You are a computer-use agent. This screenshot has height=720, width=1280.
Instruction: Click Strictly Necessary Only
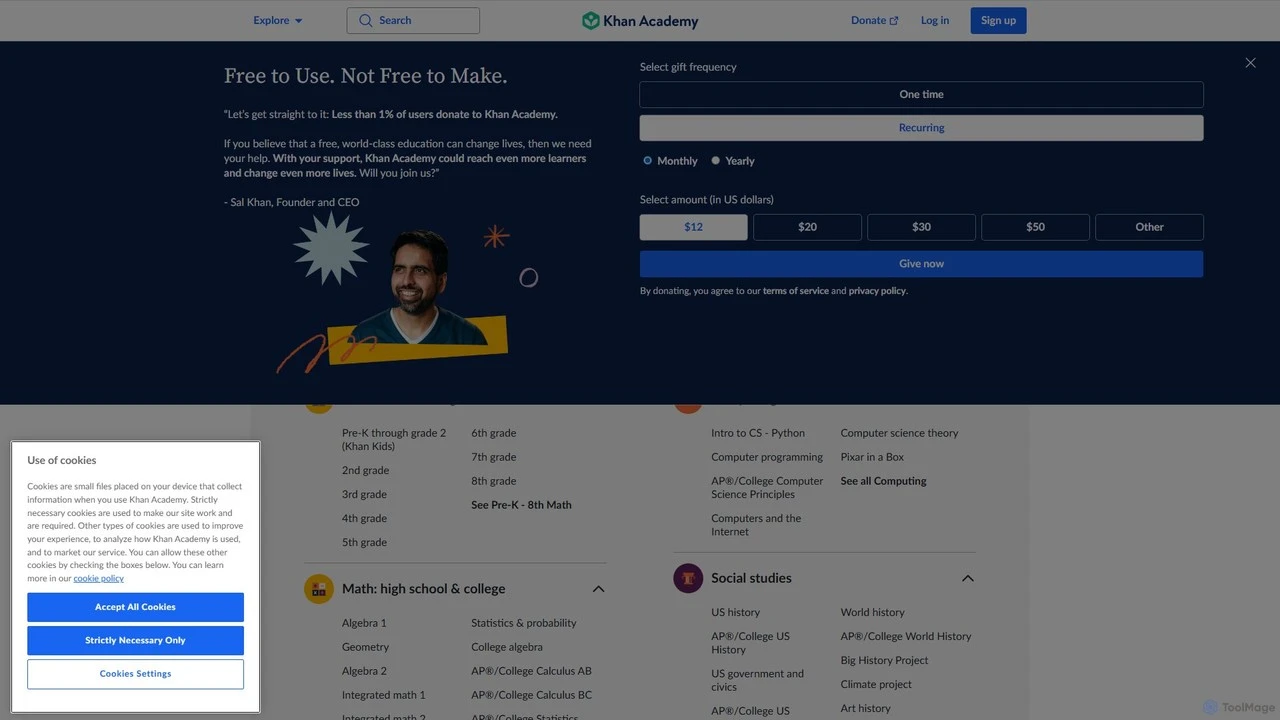(135, 640)
